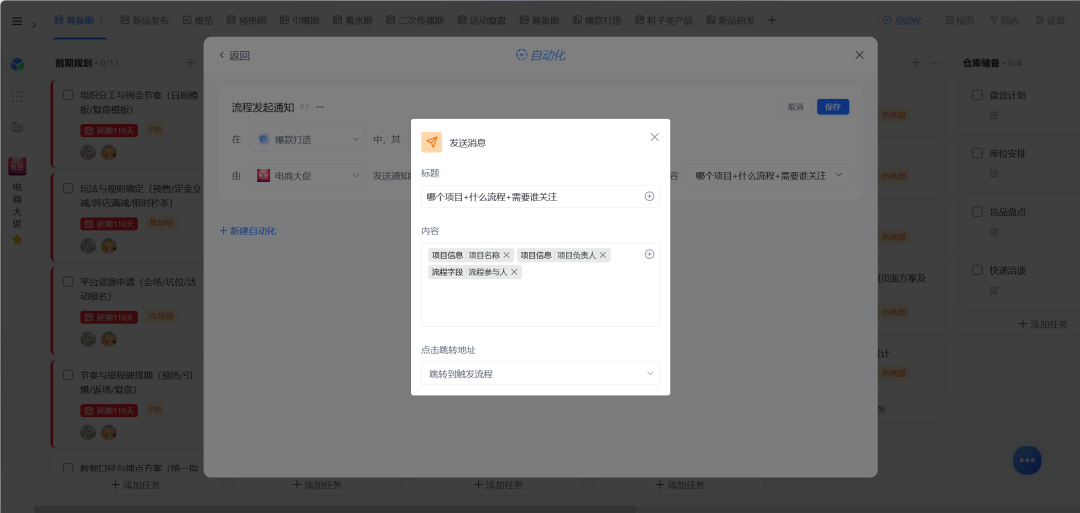Click the 取消 button
The image size is (1080, 513).
tap(796, 107)
